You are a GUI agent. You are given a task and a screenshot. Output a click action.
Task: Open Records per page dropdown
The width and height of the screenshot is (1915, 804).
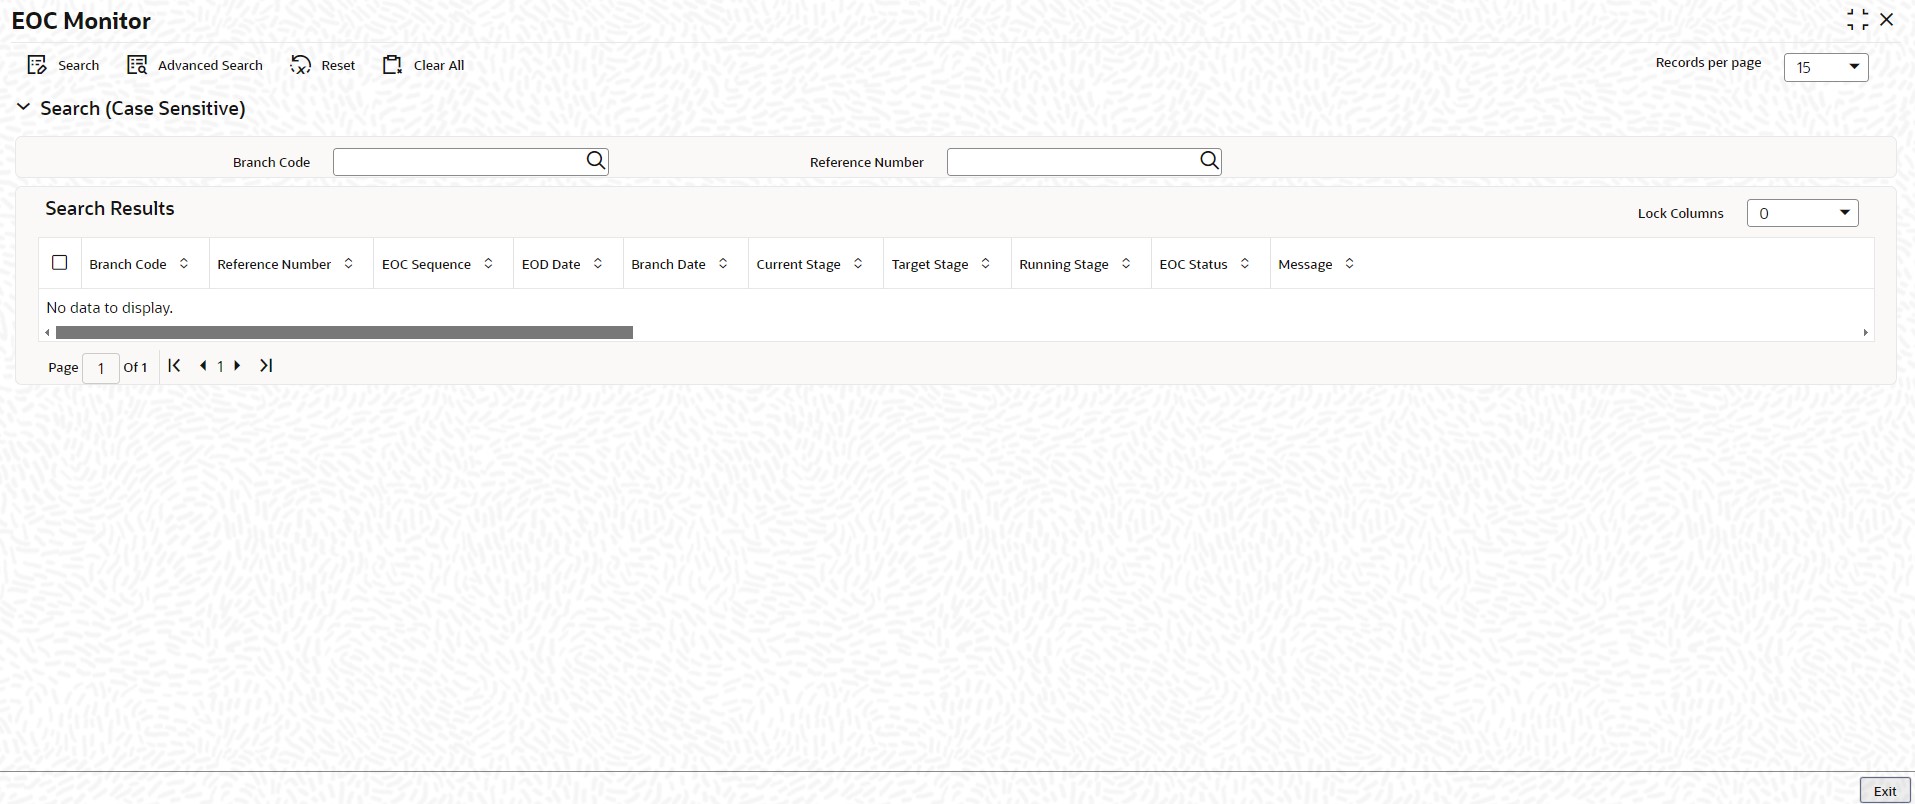[1826, 67]
